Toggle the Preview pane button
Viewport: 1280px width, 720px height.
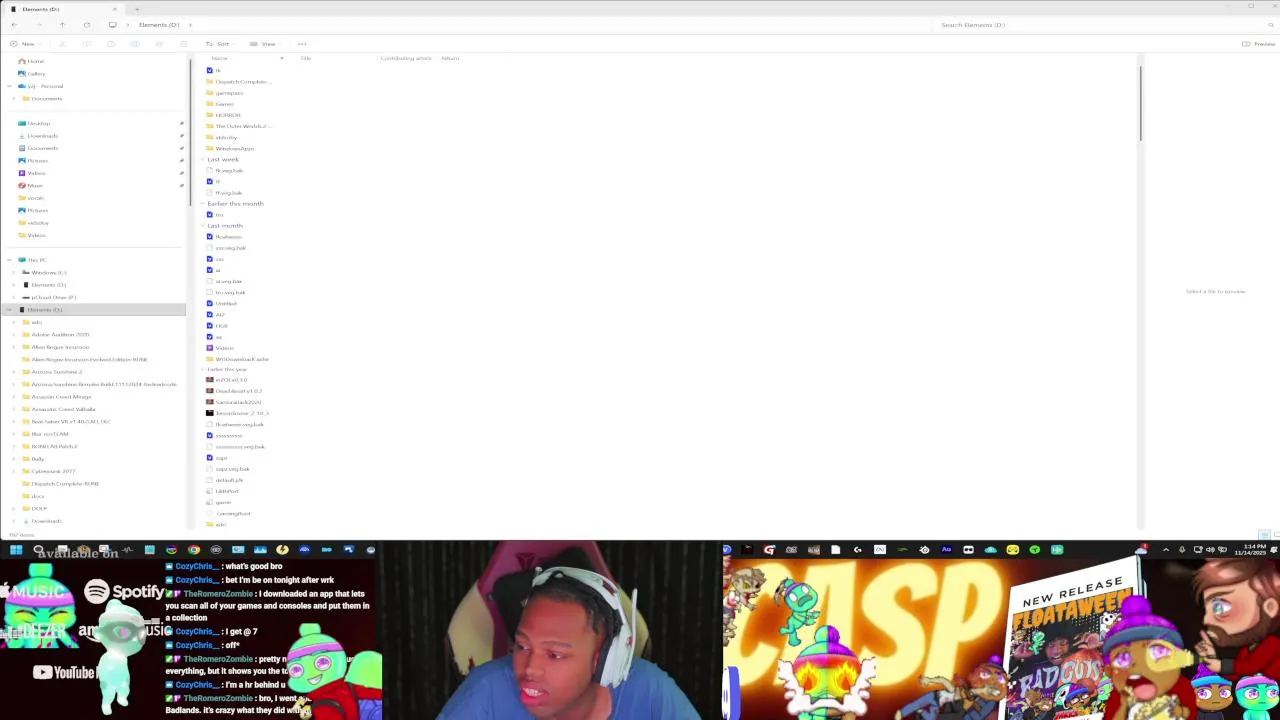click(1258, 44)
